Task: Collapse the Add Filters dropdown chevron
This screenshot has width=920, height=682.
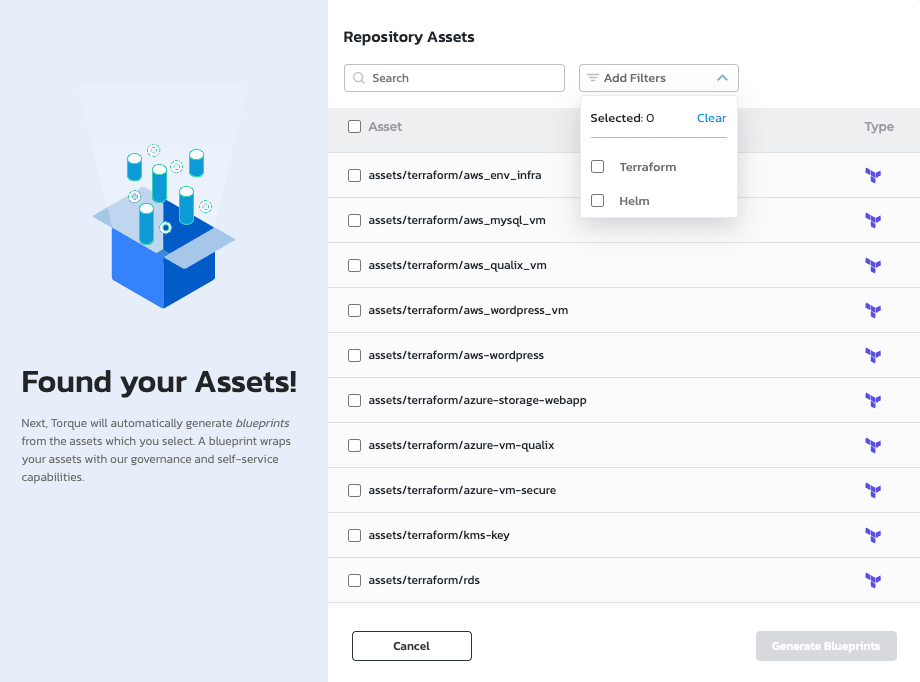Action: point(722,78)
